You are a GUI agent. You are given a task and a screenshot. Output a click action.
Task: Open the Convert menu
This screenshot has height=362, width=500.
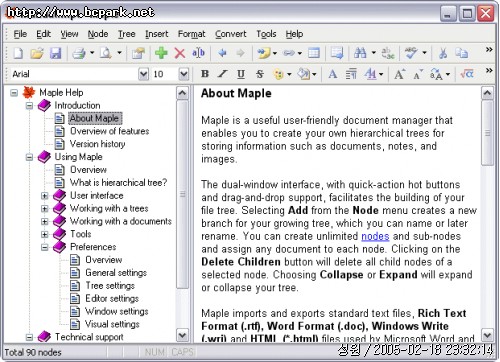(x=230, y=34)
